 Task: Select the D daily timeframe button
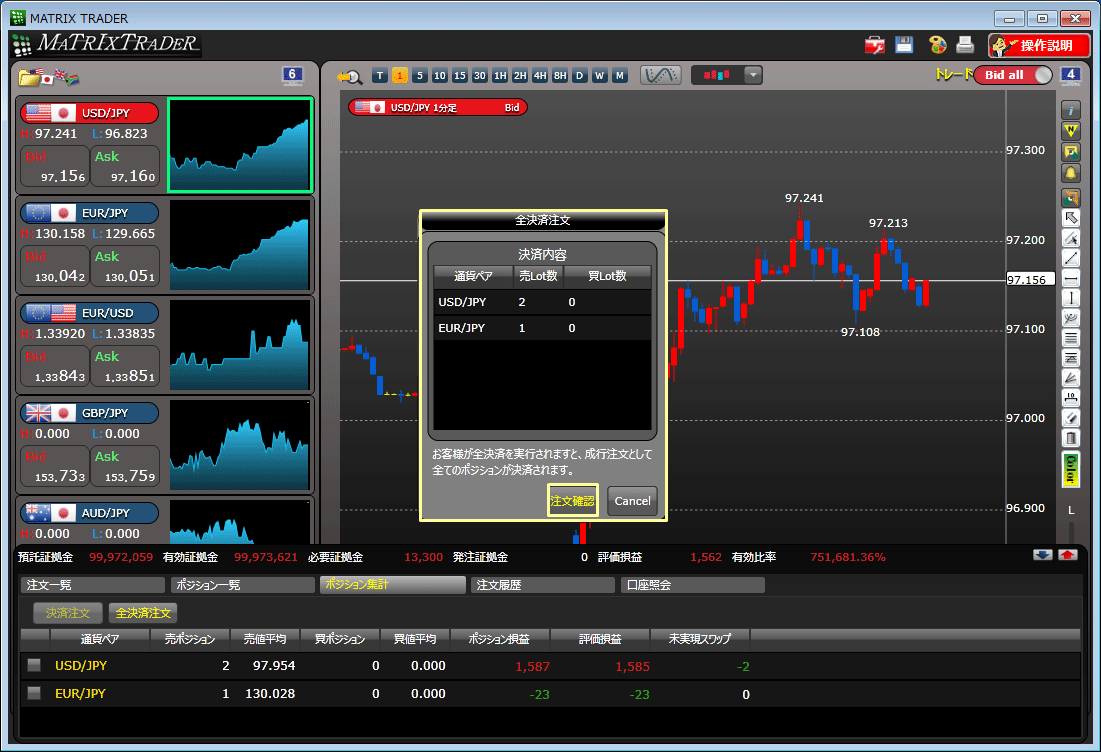[x=579, y=75]
